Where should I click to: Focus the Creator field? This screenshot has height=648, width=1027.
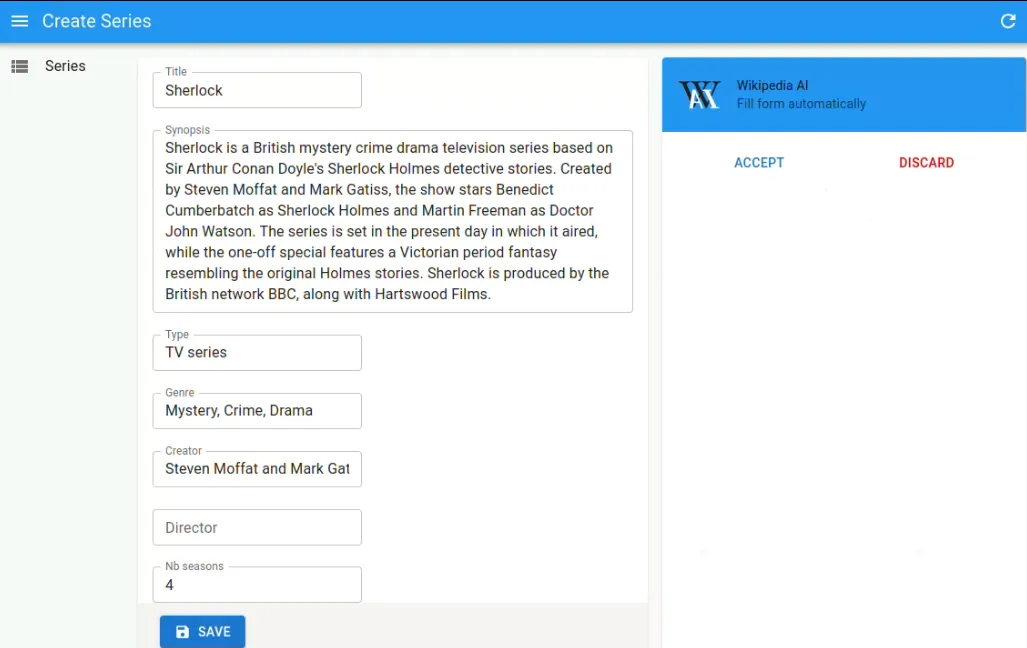point(257,468)
